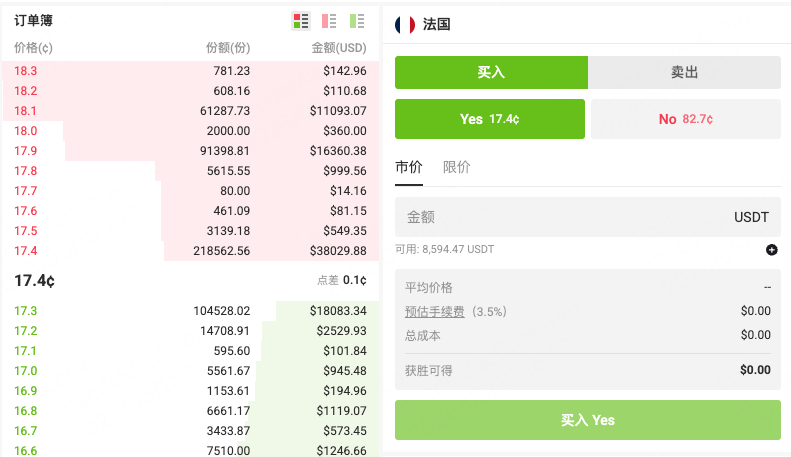Click the 获胜可得 payout value $0.00

755,370
